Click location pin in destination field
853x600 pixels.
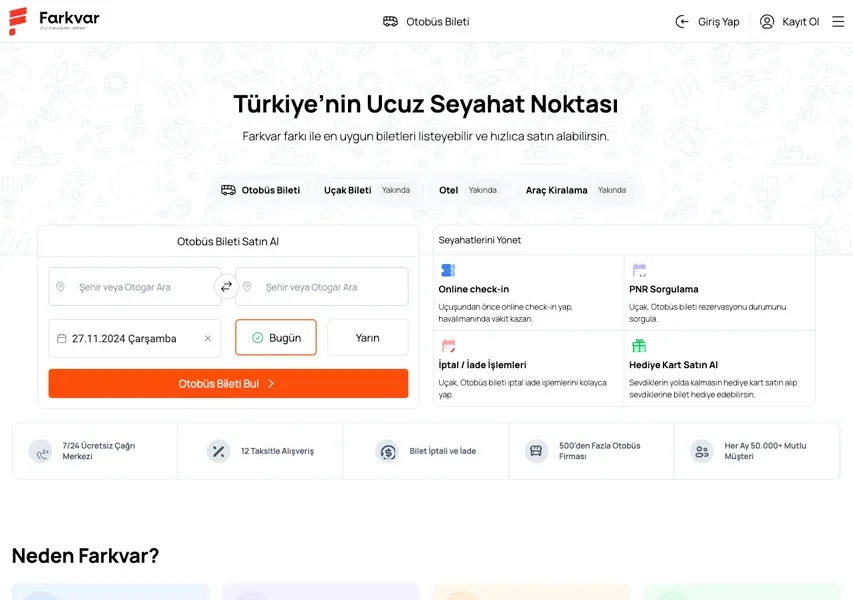247,286
